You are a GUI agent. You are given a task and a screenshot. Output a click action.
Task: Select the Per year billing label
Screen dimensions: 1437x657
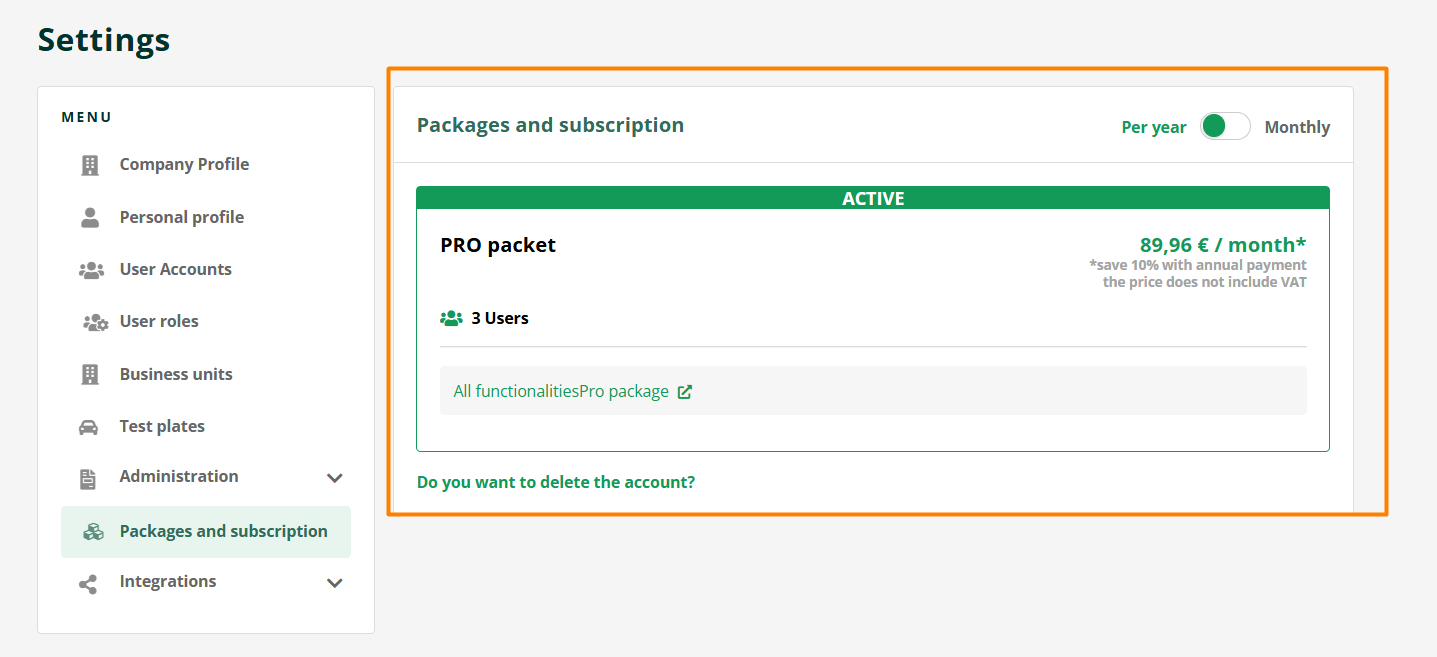coord(1153,127)
